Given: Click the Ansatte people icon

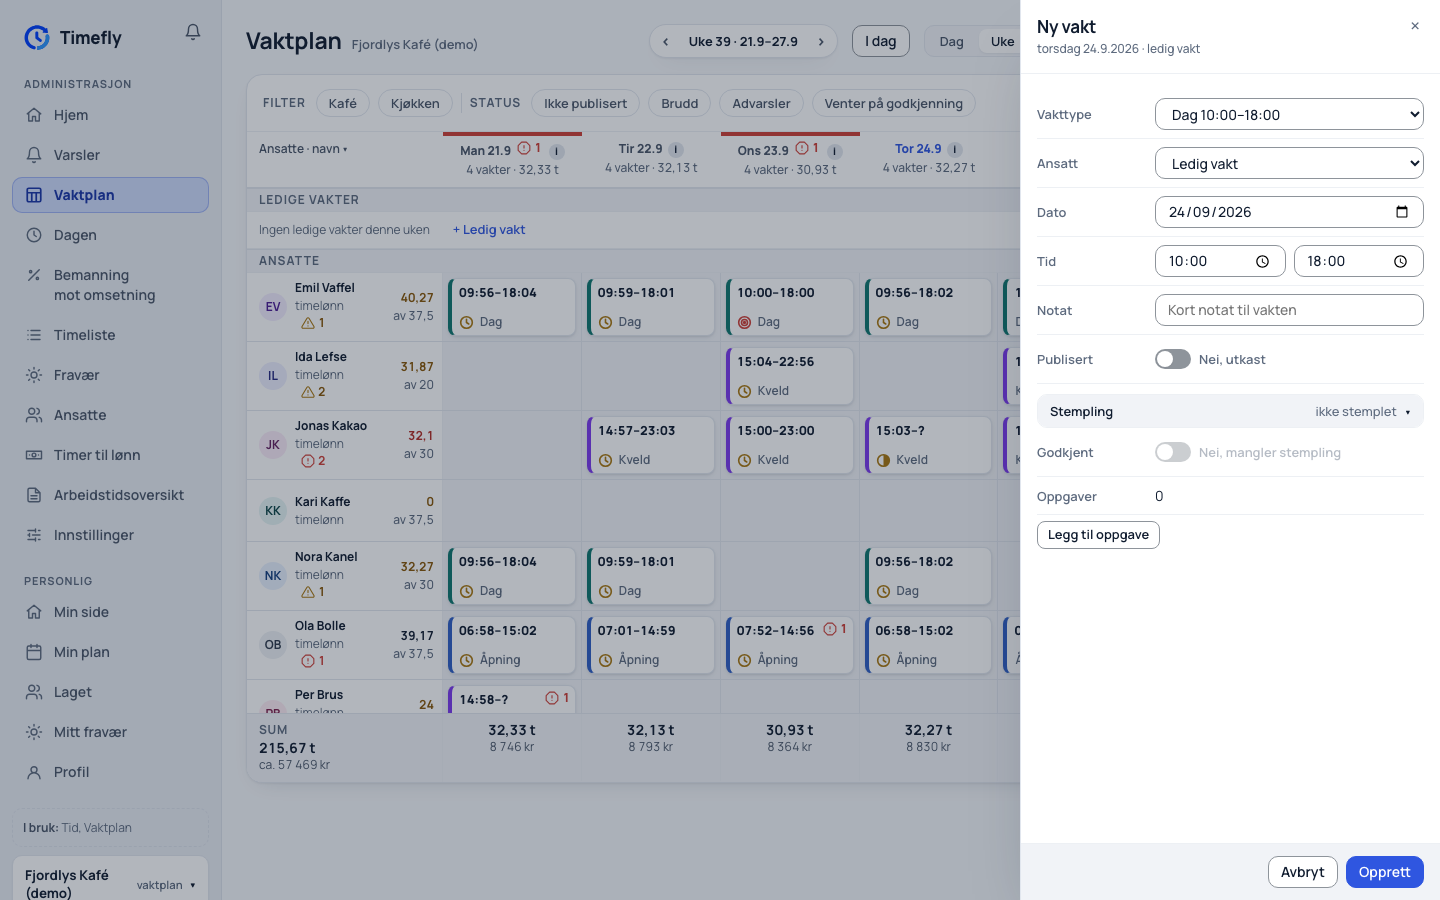Looking at the screenshot, I should pyautogui.click(x=34, y=415).
